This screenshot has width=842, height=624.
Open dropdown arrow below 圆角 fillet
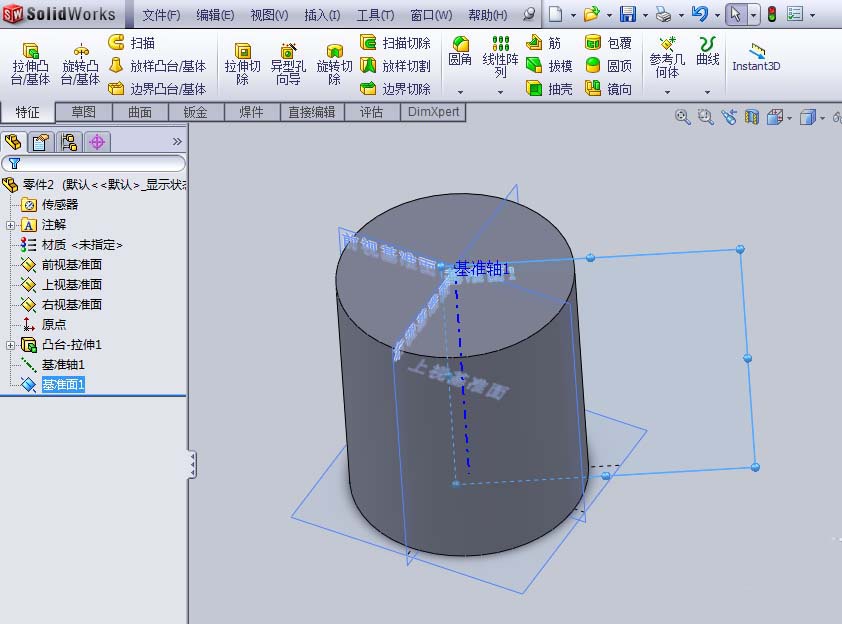pos(460,92)
